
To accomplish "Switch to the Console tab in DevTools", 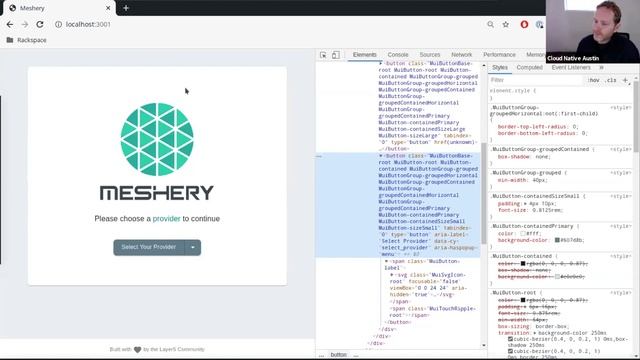I will point(398,55).
